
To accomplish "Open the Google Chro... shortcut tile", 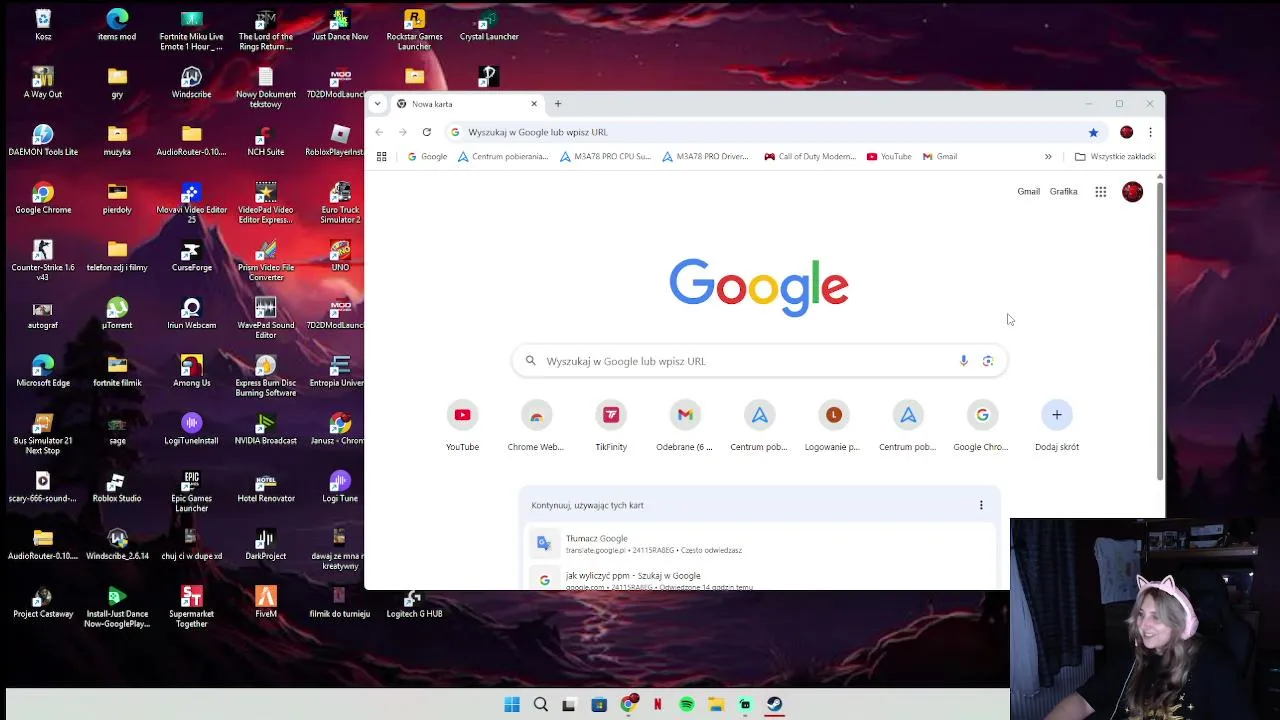I will (982, 427).
